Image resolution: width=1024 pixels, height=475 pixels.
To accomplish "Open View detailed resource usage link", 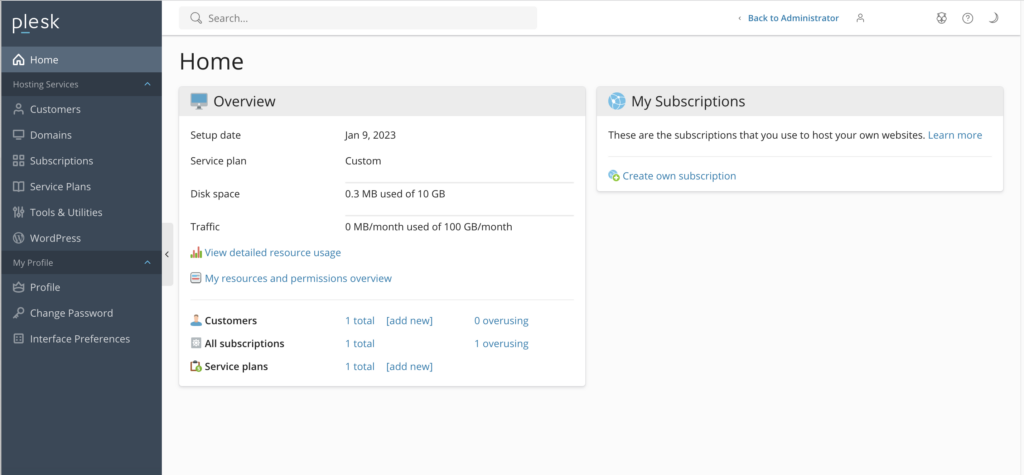I will (x=273, y=252).
